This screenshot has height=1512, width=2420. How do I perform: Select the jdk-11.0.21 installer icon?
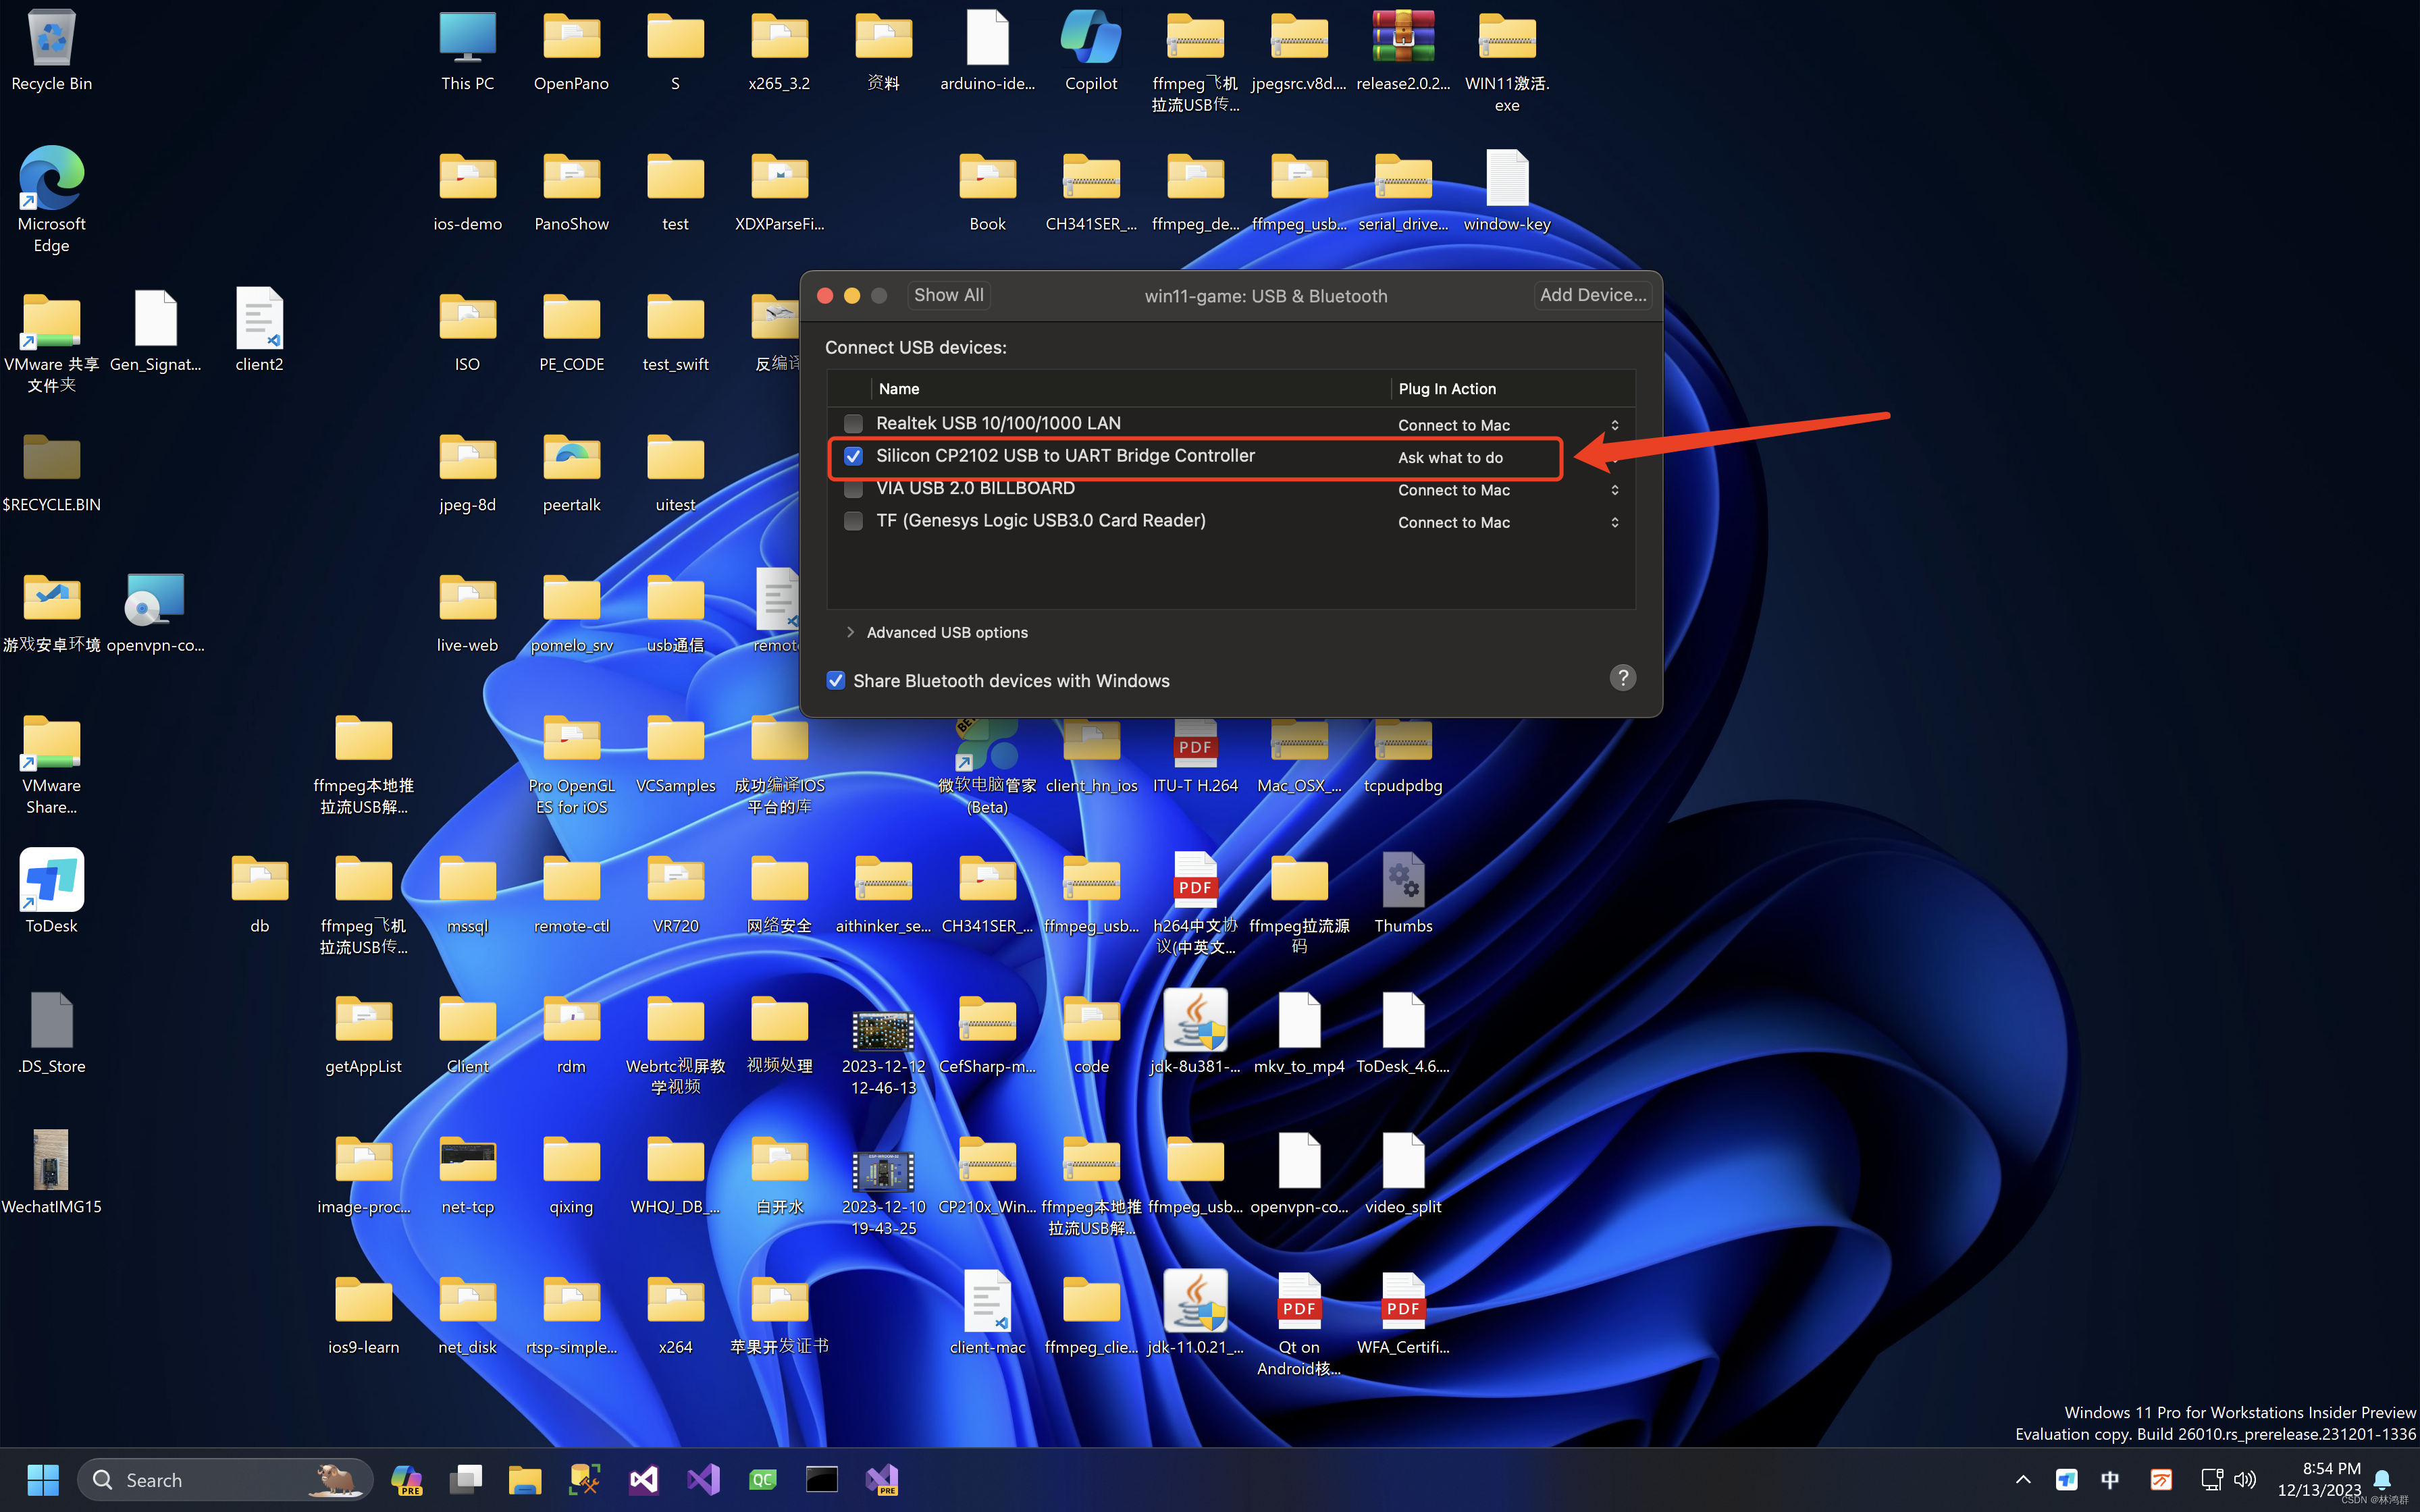(1195, 1312)
